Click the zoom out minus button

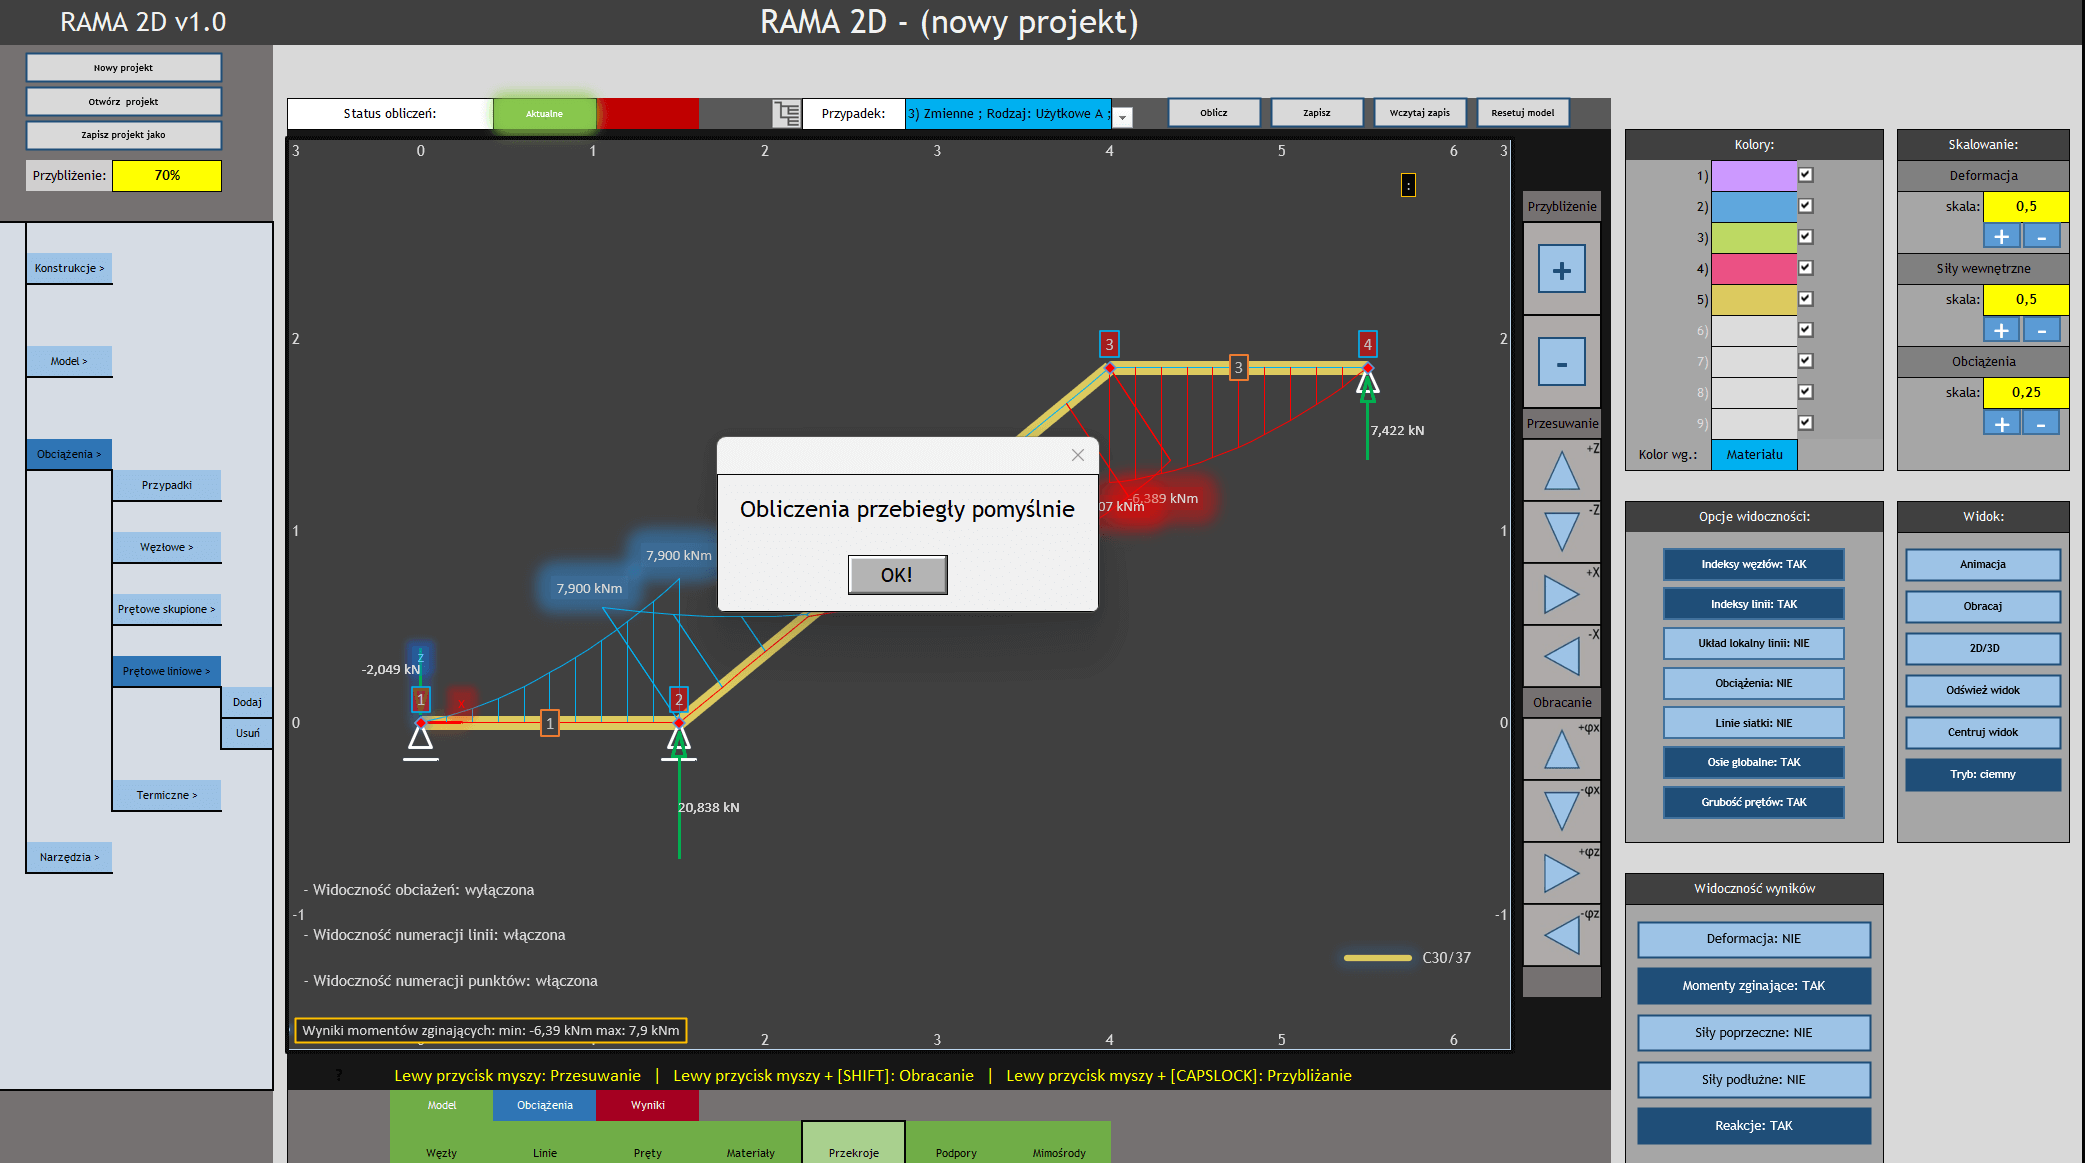1561,364
